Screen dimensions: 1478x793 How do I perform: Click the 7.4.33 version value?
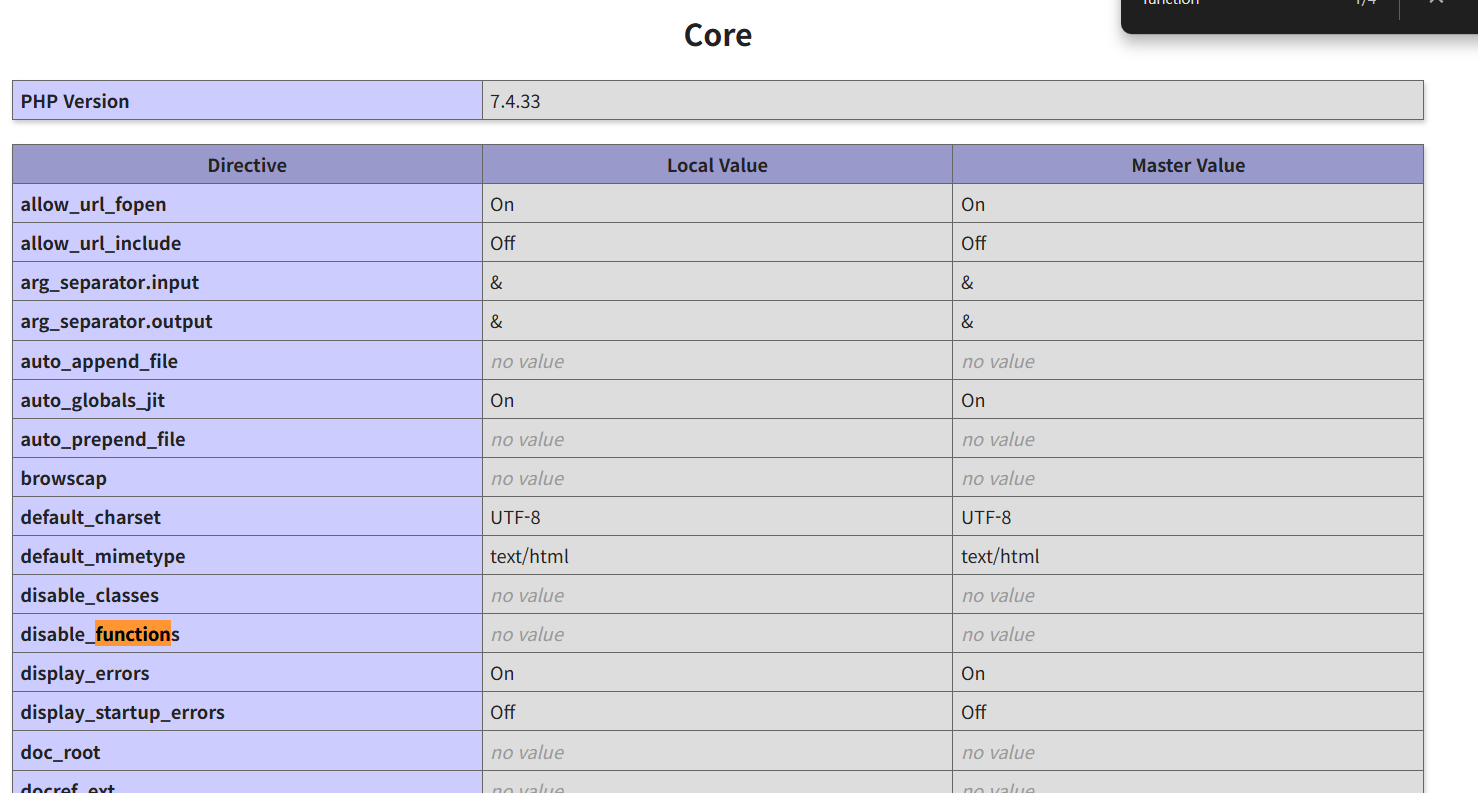[515, 101]
